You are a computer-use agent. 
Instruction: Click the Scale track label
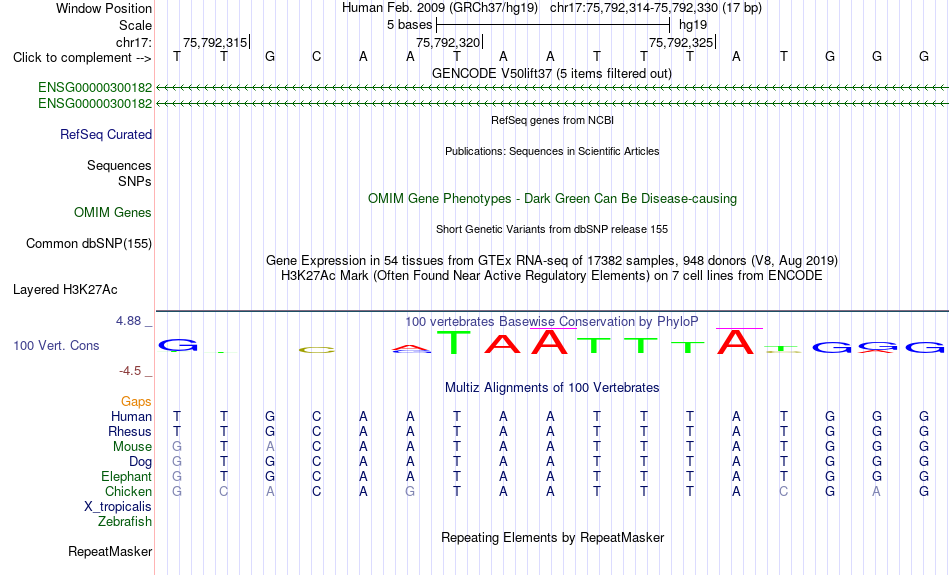[x=135, y=25]
